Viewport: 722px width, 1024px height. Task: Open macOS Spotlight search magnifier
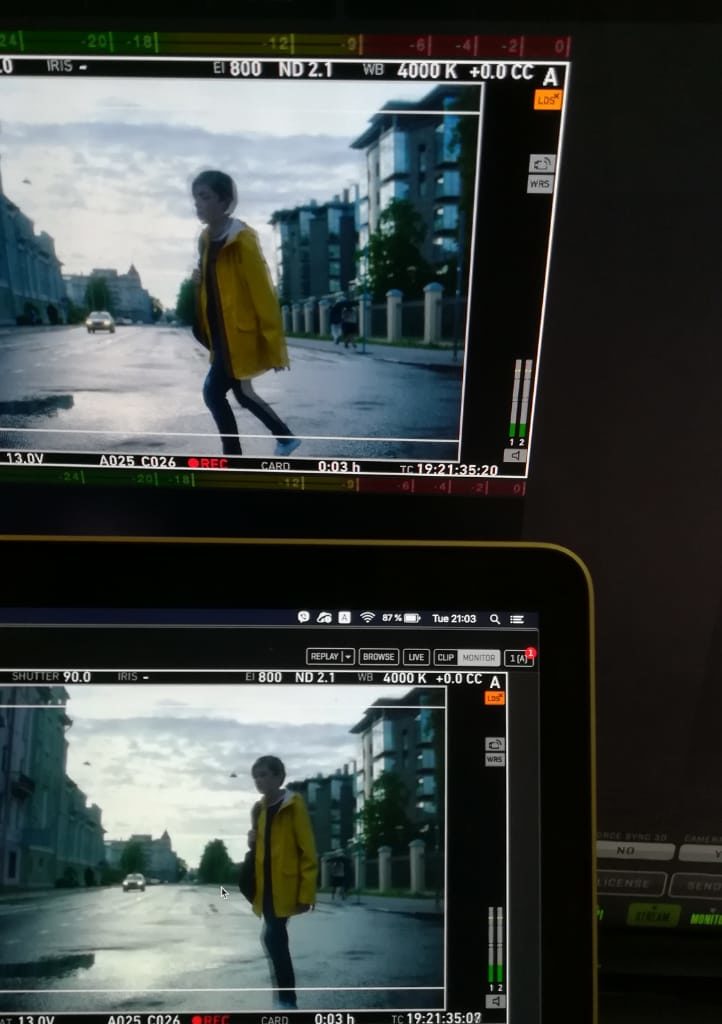pos(495,619)
